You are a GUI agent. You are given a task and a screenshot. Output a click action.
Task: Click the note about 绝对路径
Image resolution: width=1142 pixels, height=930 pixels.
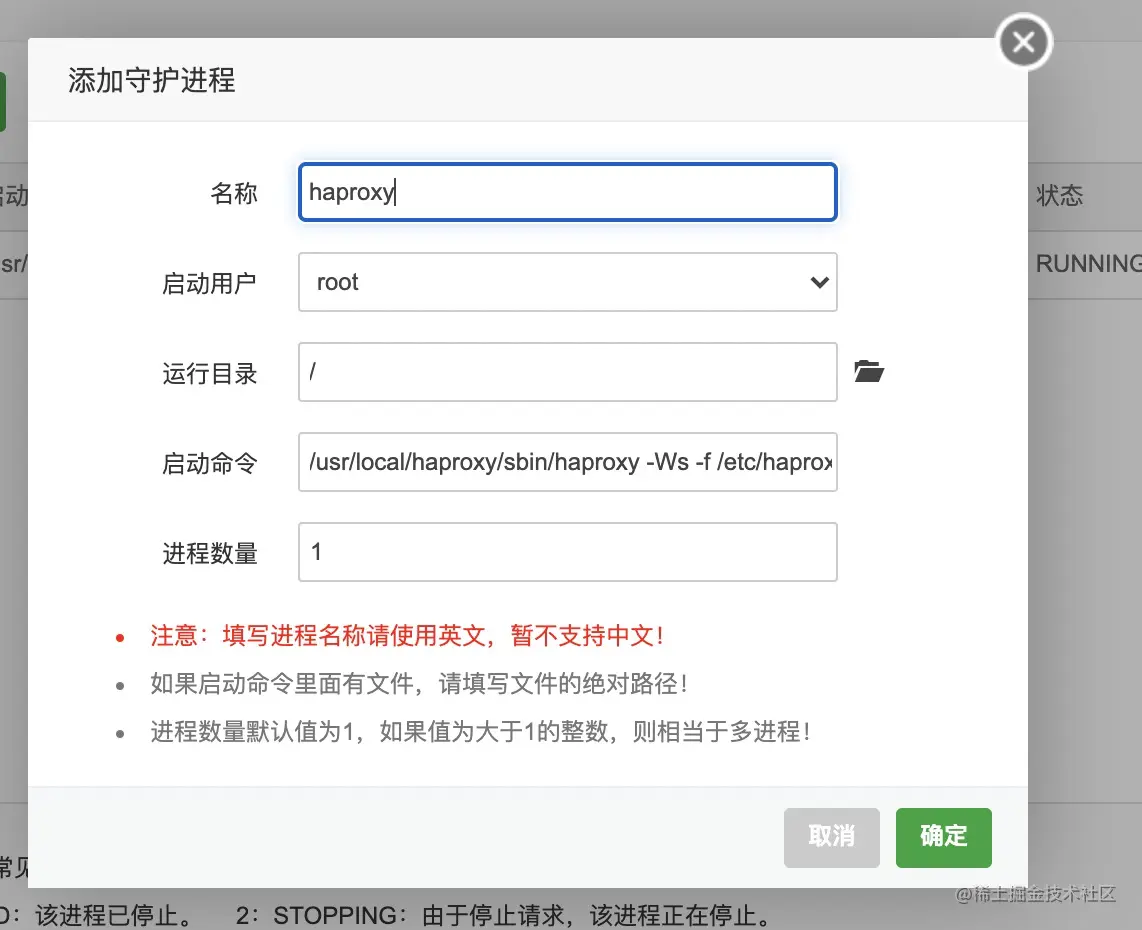(419, 683)
